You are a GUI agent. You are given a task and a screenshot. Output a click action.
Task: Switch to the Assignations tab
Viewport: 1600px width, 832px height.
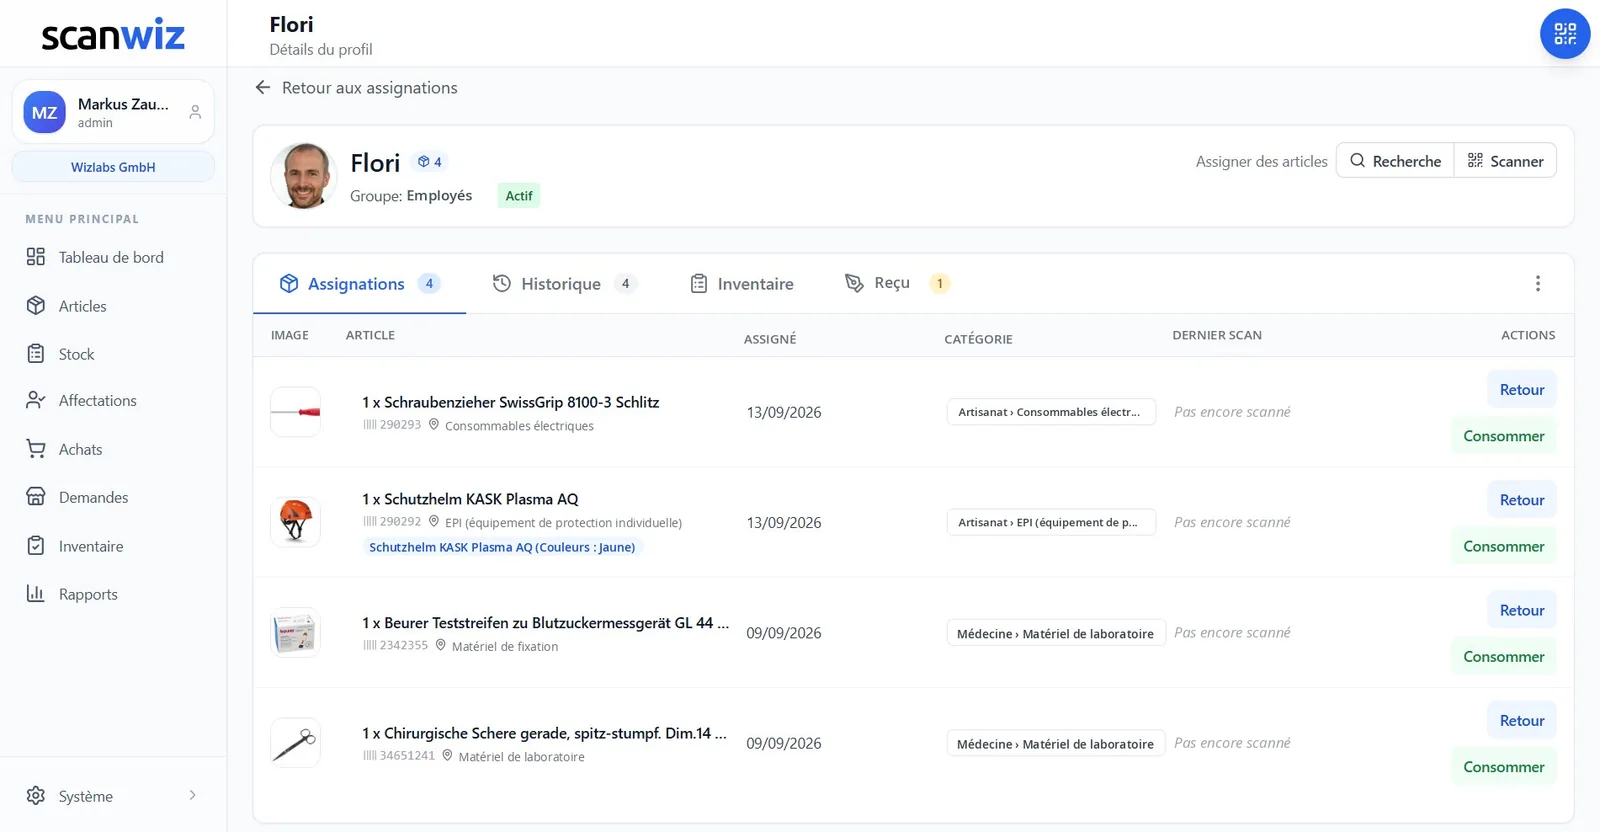pyautogui.click(x=360, y=284)
